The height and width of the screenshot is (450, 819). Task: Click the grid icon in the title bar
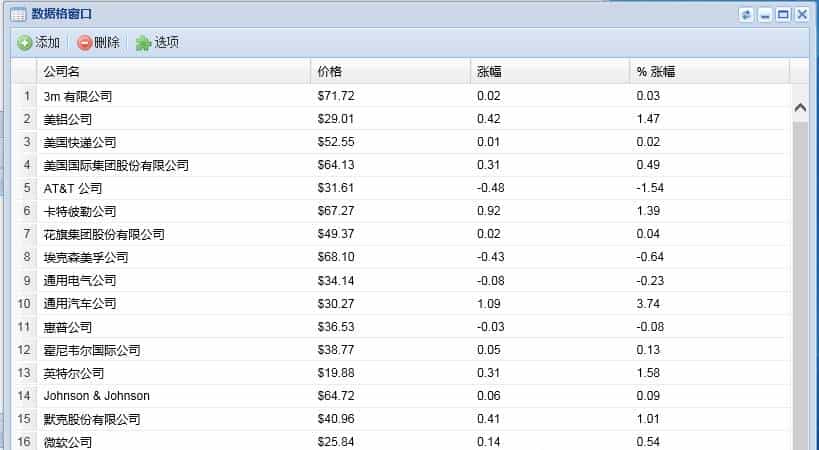pos(18,14)
